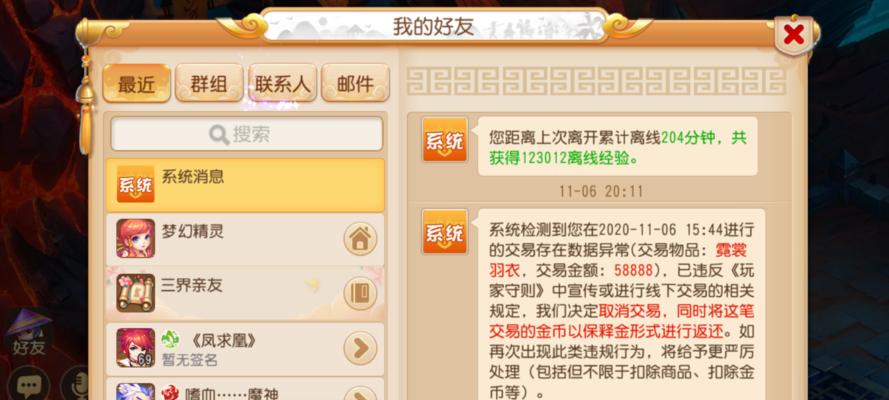This screenshot has width=889, height=400.
Task: Open the book icon beside 三界亲友
Action: coord(360,293)
